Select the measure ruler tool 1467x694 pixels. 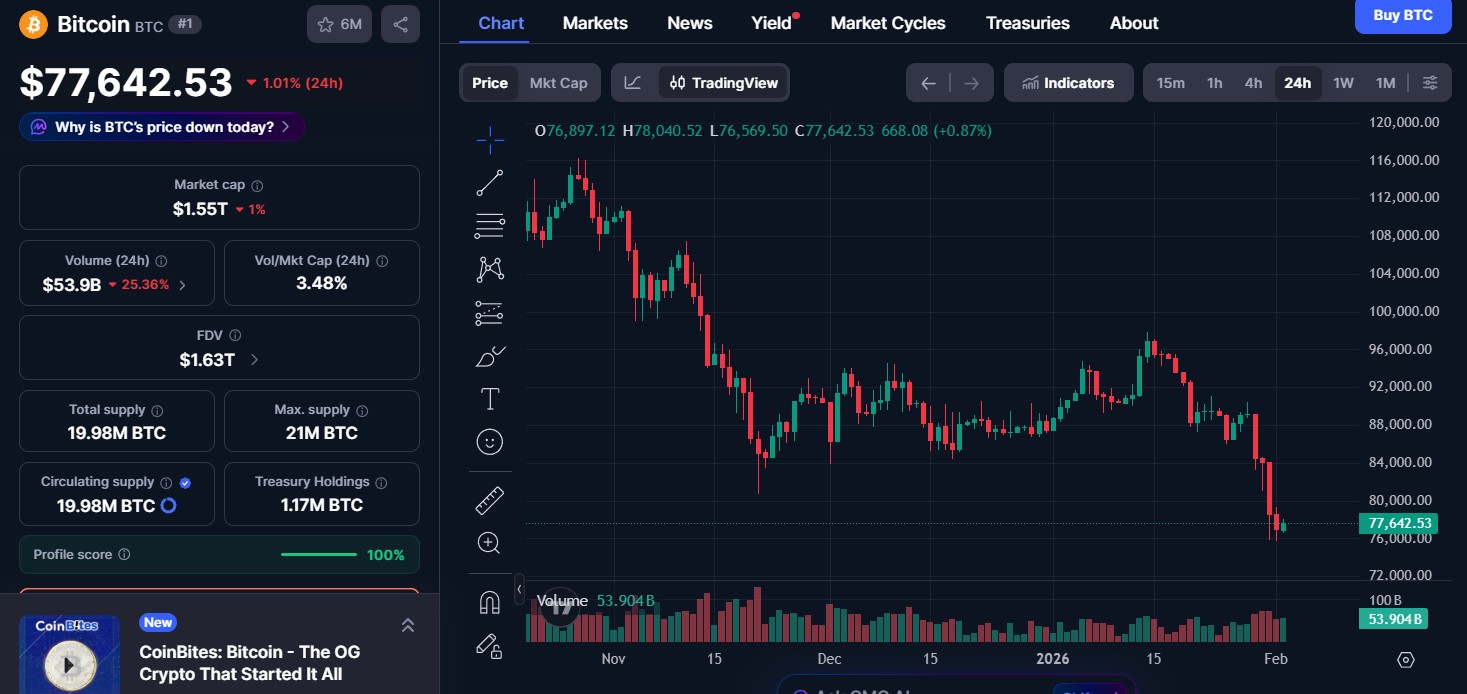coord(489,499)
